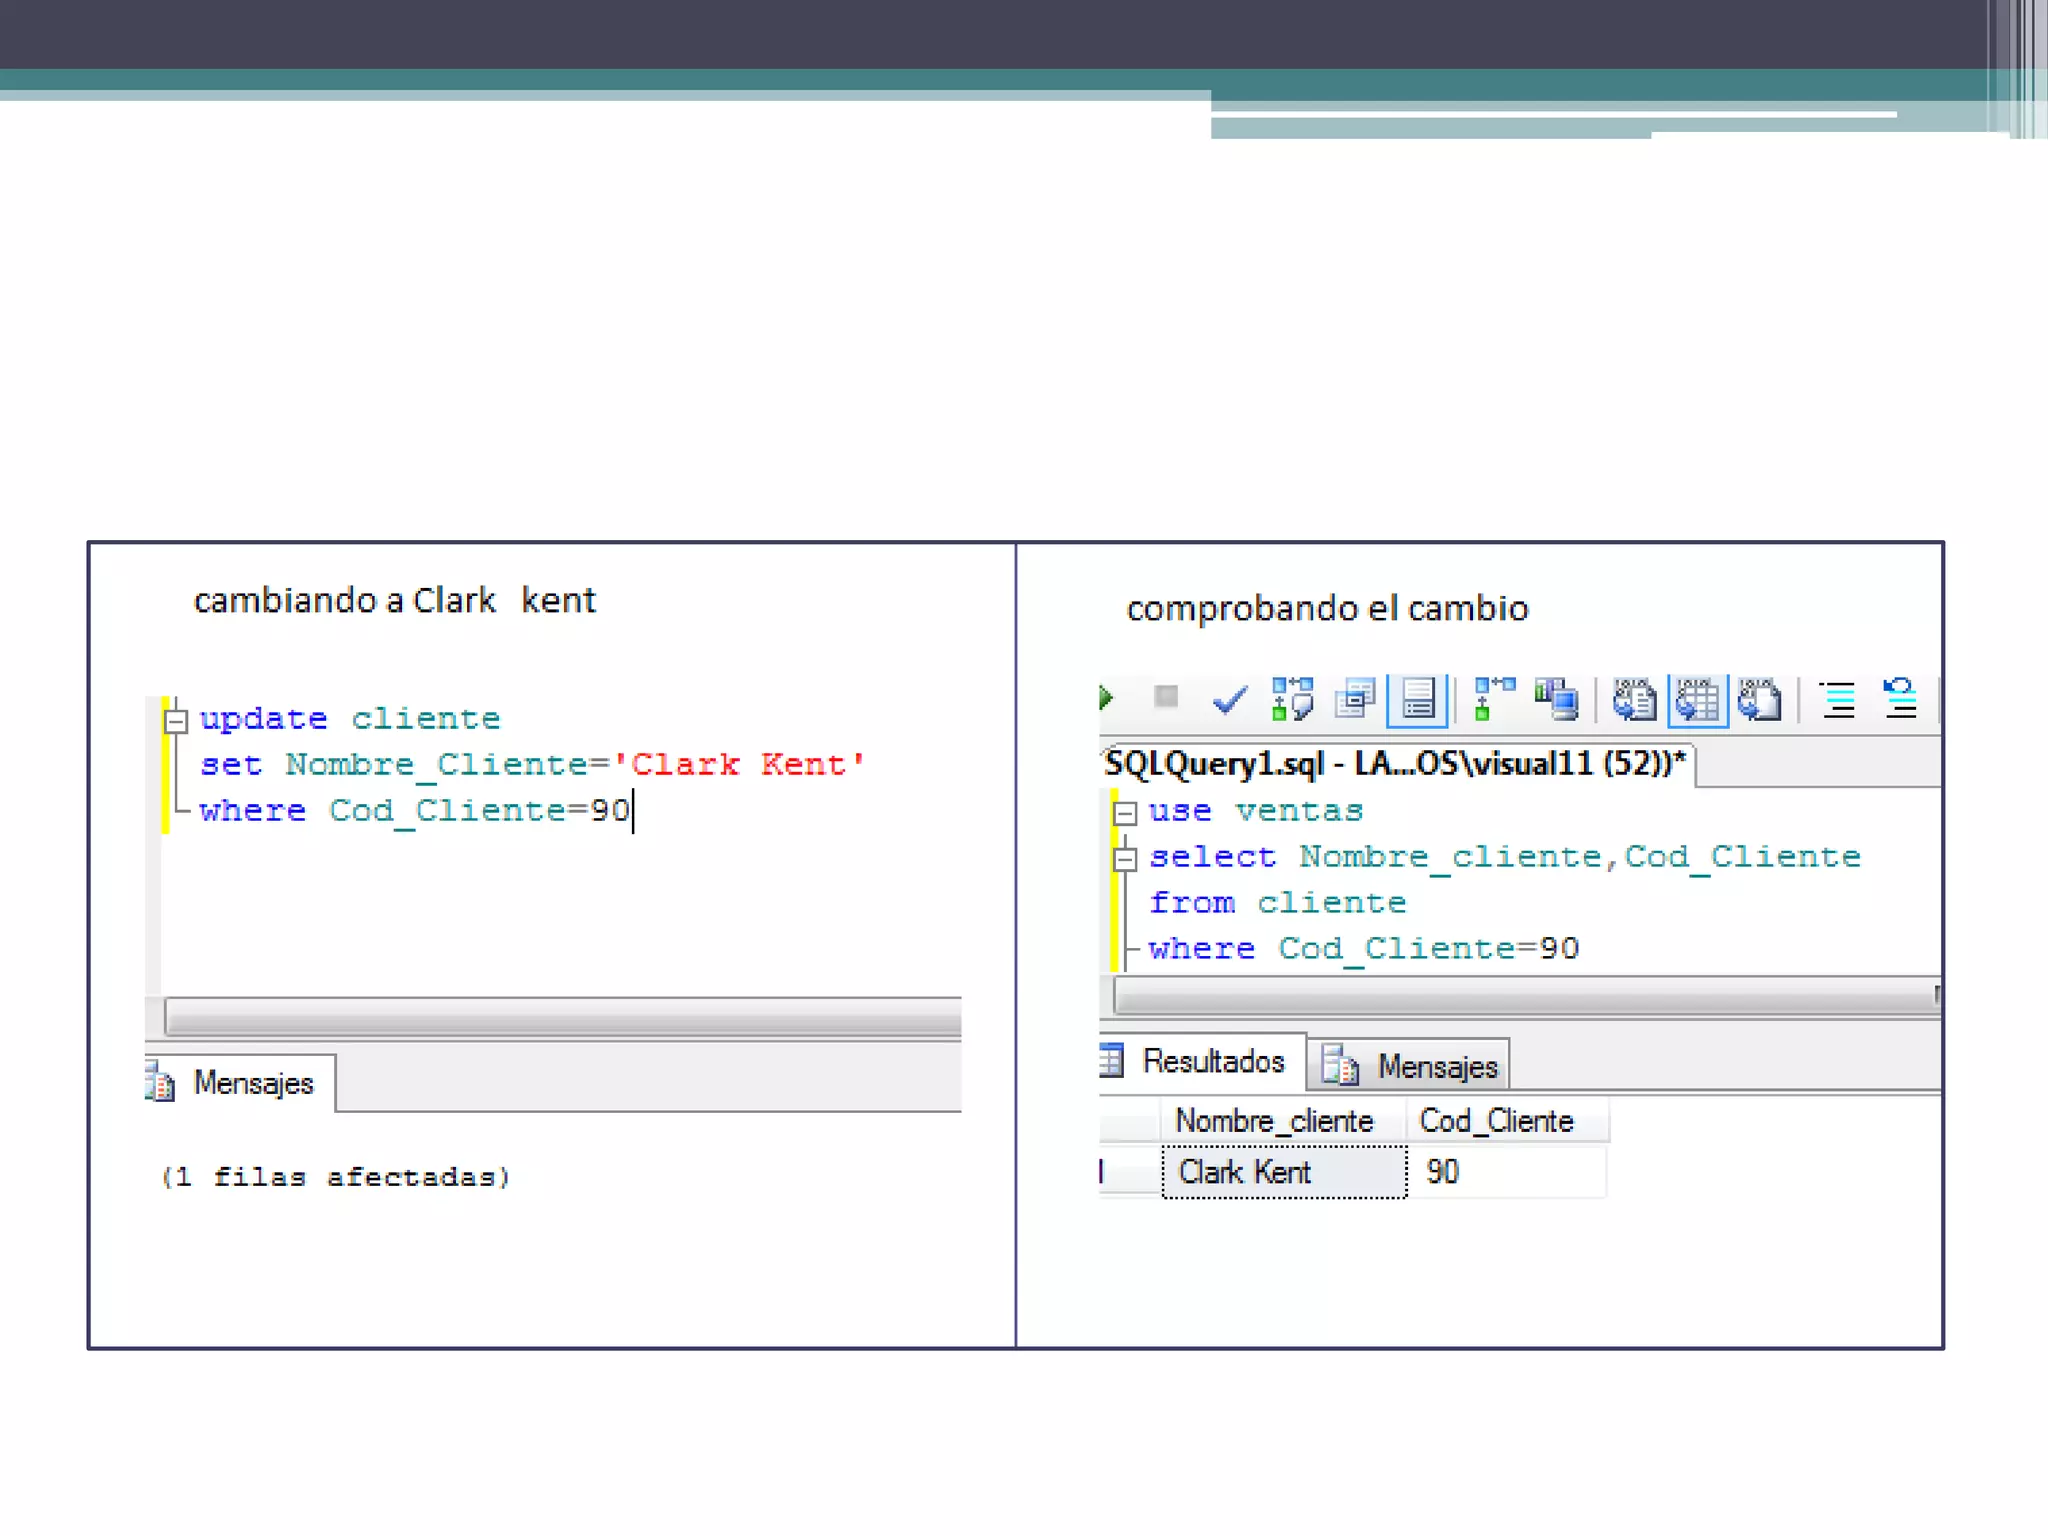The height and width of the screenshot is (1536, 2048).
Task: Click the blue Parse checkmark icon
Action: coord(1229,699)
